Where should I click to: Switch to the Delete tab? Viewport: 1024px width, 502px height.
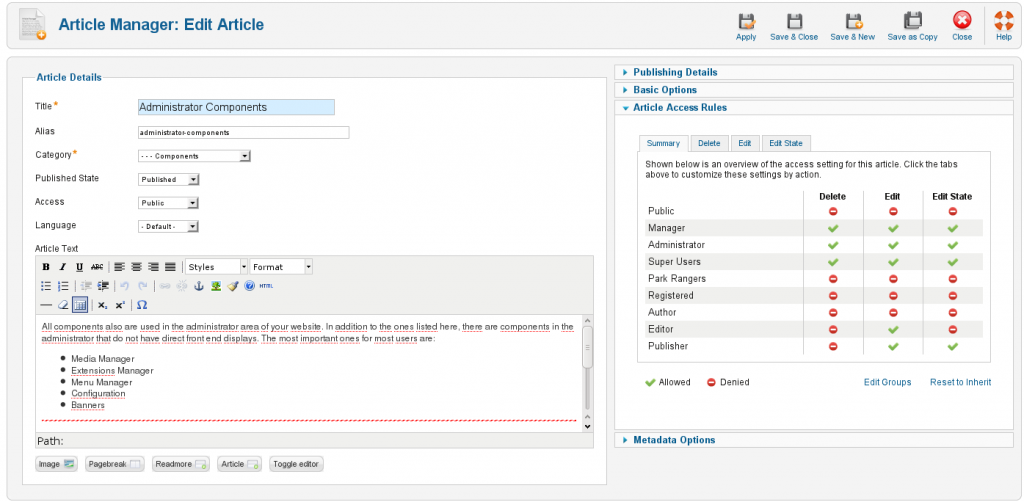[709, 144]
